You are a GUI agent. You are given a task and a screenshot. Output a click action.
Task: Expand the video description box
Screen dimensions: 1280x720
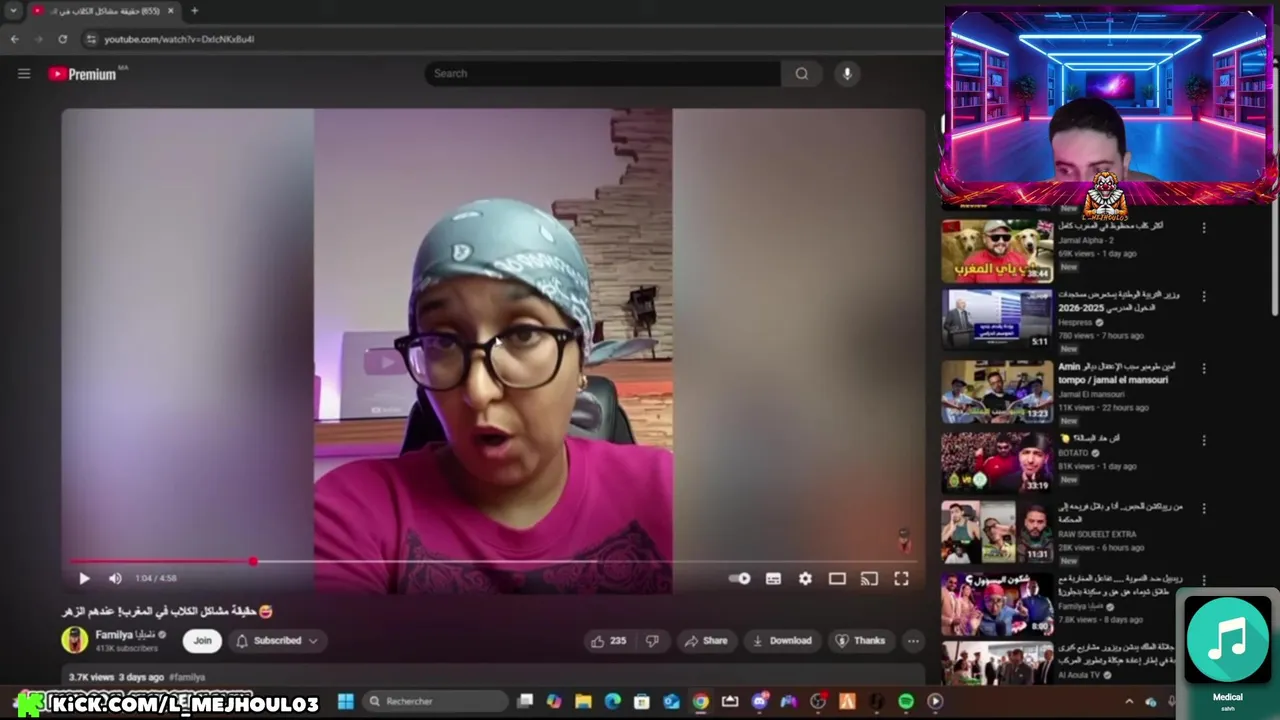[x=494, y=676]
